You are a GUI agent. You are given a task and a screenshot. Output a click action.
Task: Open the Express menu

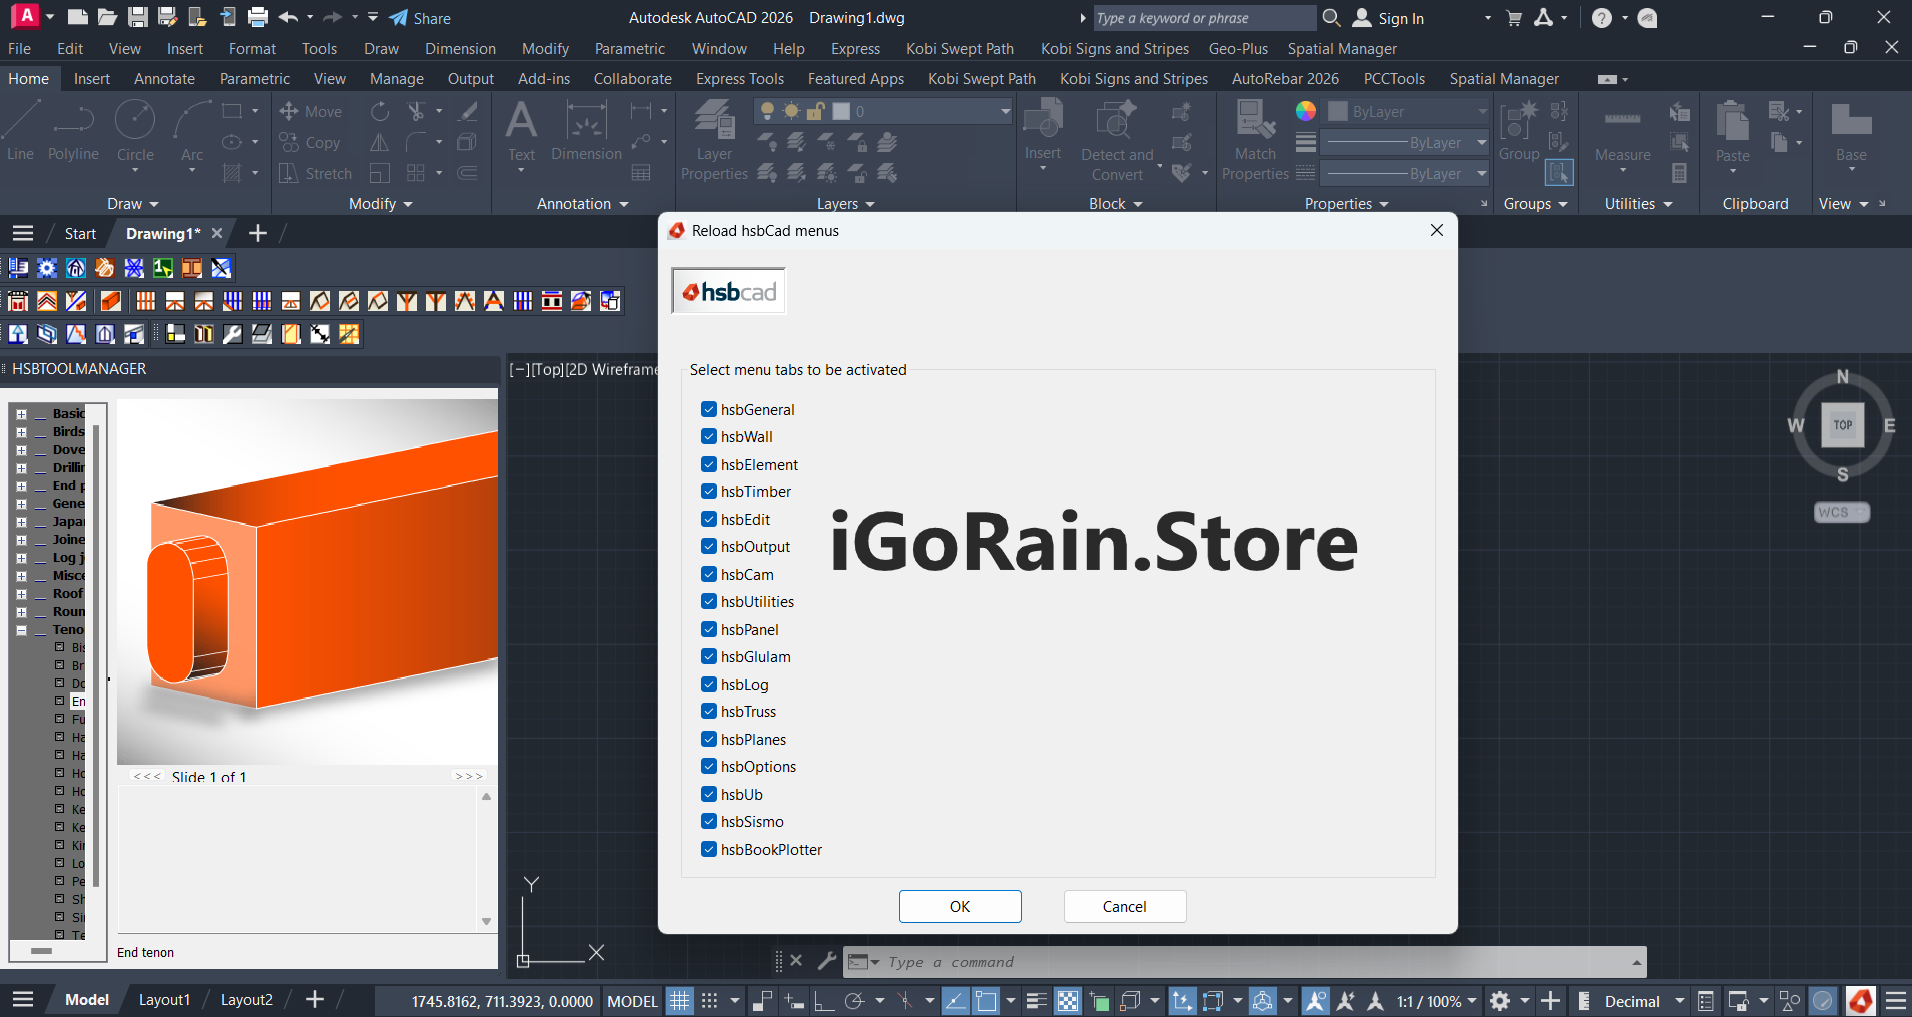pyautogui.click(x=855, y=49)
